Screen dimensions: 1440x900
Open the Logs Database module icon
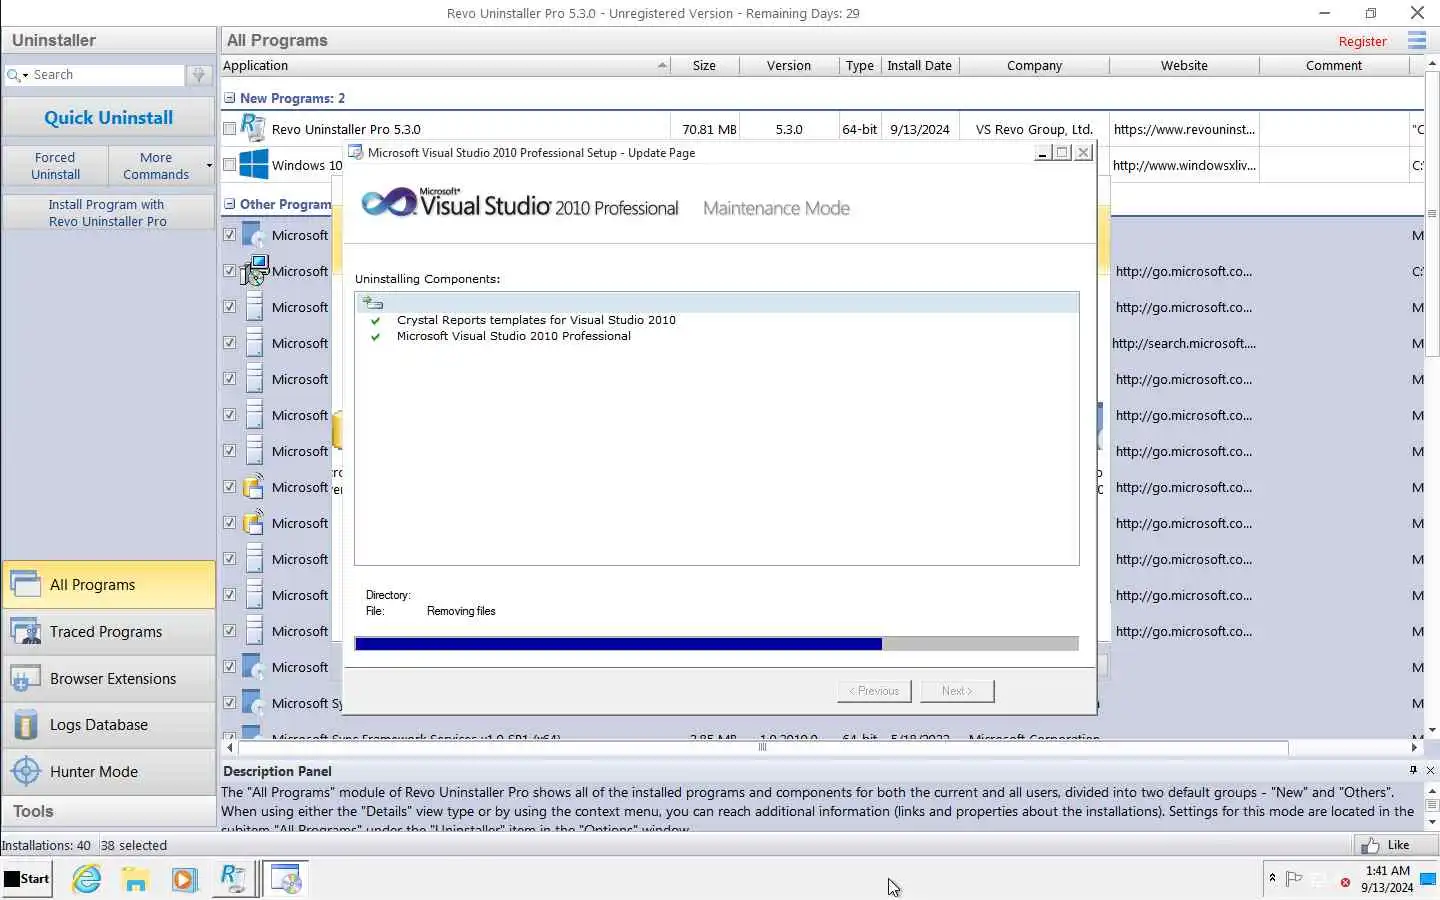pos(25,725)
